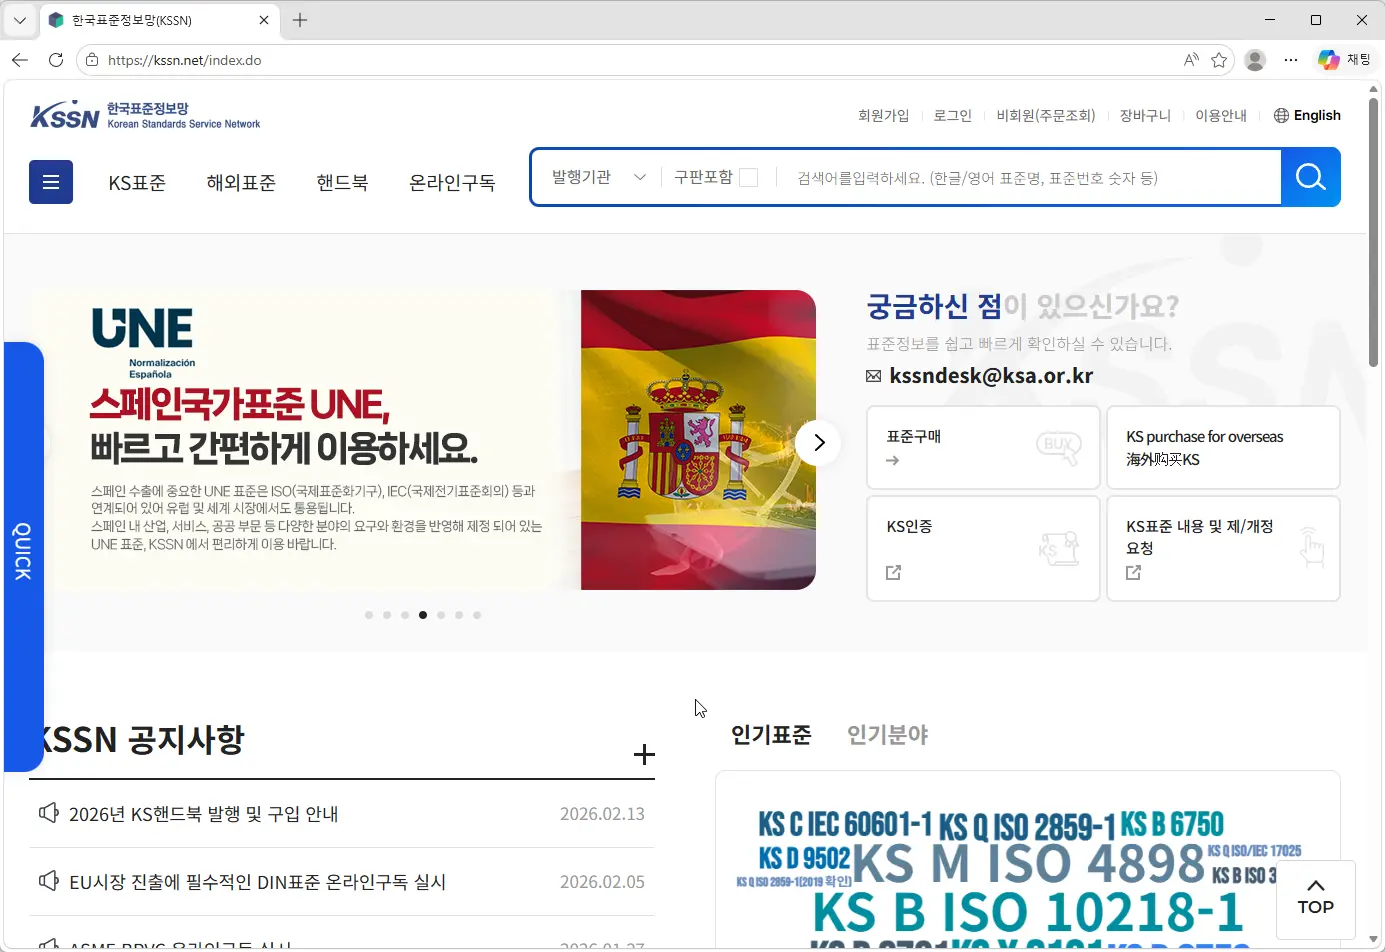The height and width of the screenshot is (952, 1385).
Task: Click the 회원가입 link
Action: tap(883, 116)
